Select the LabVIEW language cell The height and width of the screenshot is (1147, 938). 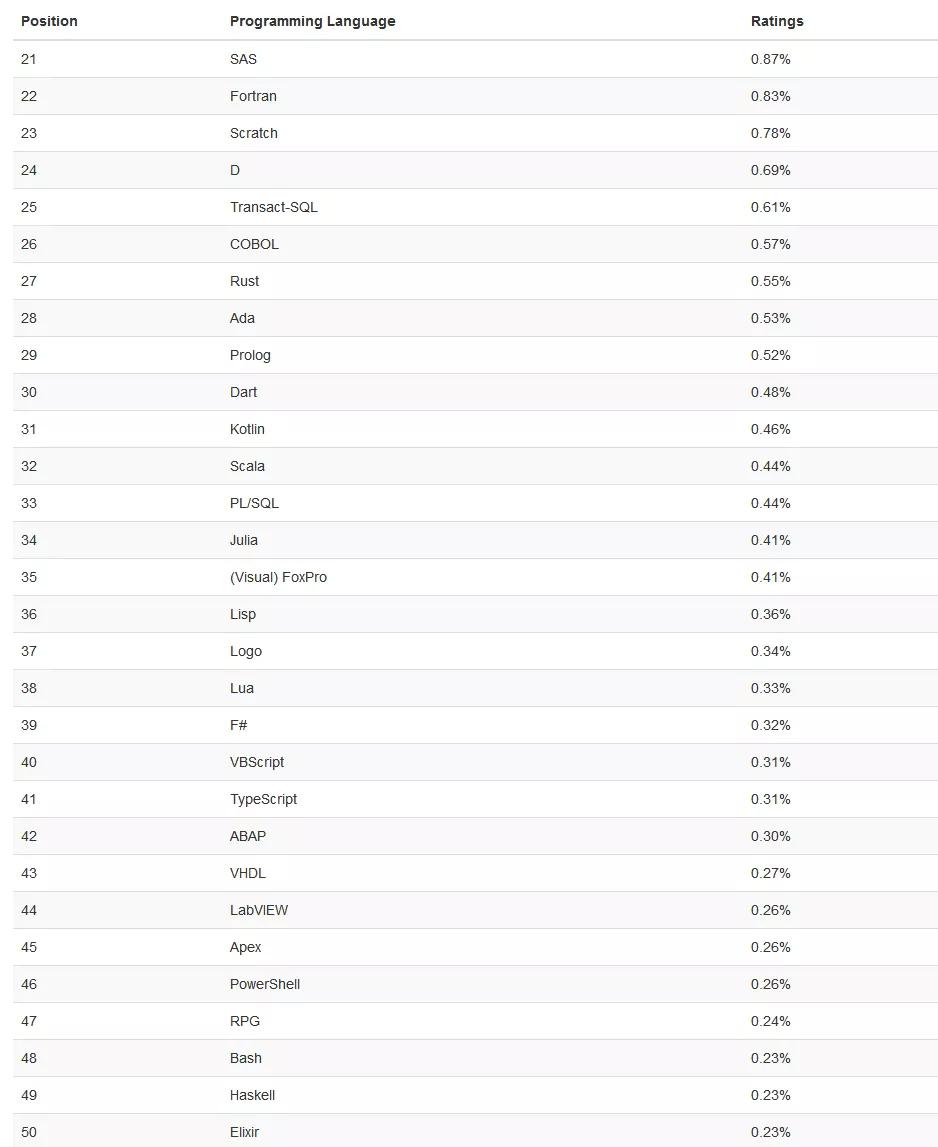(x=259, y=910)
